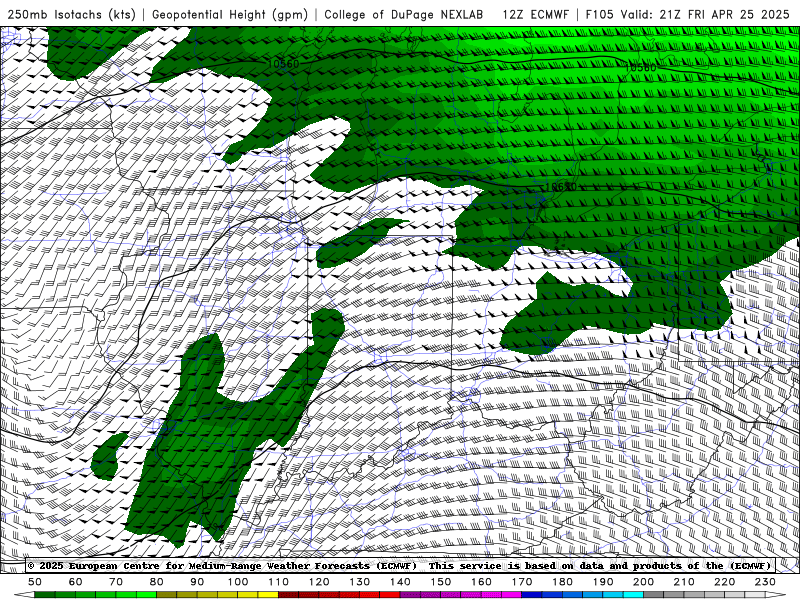Select 'College of DuPage NEXLAB' in header
The width and height of the screenshot is (800, 600).
coord(404,14)
